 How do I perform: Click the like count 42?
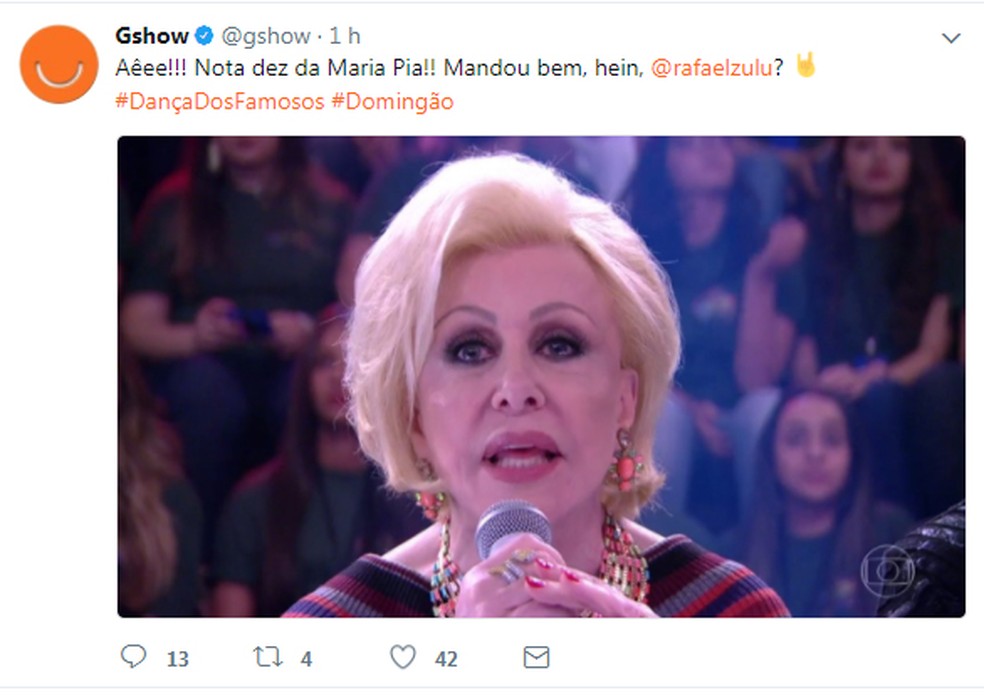[x=446, y=659]
